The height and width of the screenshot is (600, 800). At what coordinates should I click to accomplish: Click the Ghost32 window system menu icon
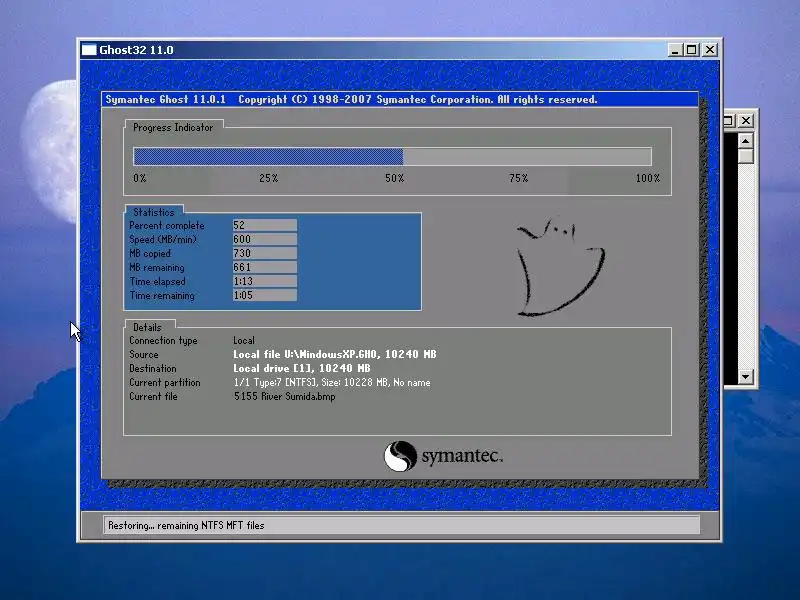pos(89,49)
